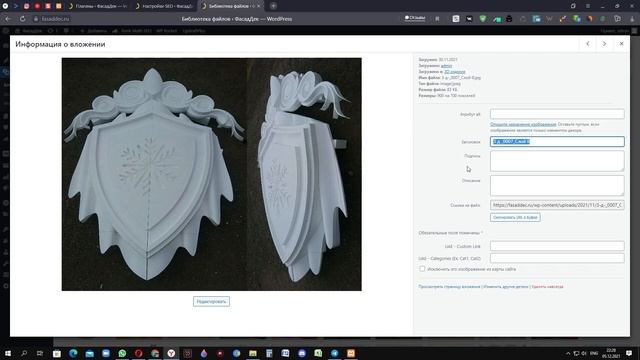Image resolution: width=640 pixels, height=360 pixels.
Task: Click the Подпись text area
Action: (x=557, y=161)
